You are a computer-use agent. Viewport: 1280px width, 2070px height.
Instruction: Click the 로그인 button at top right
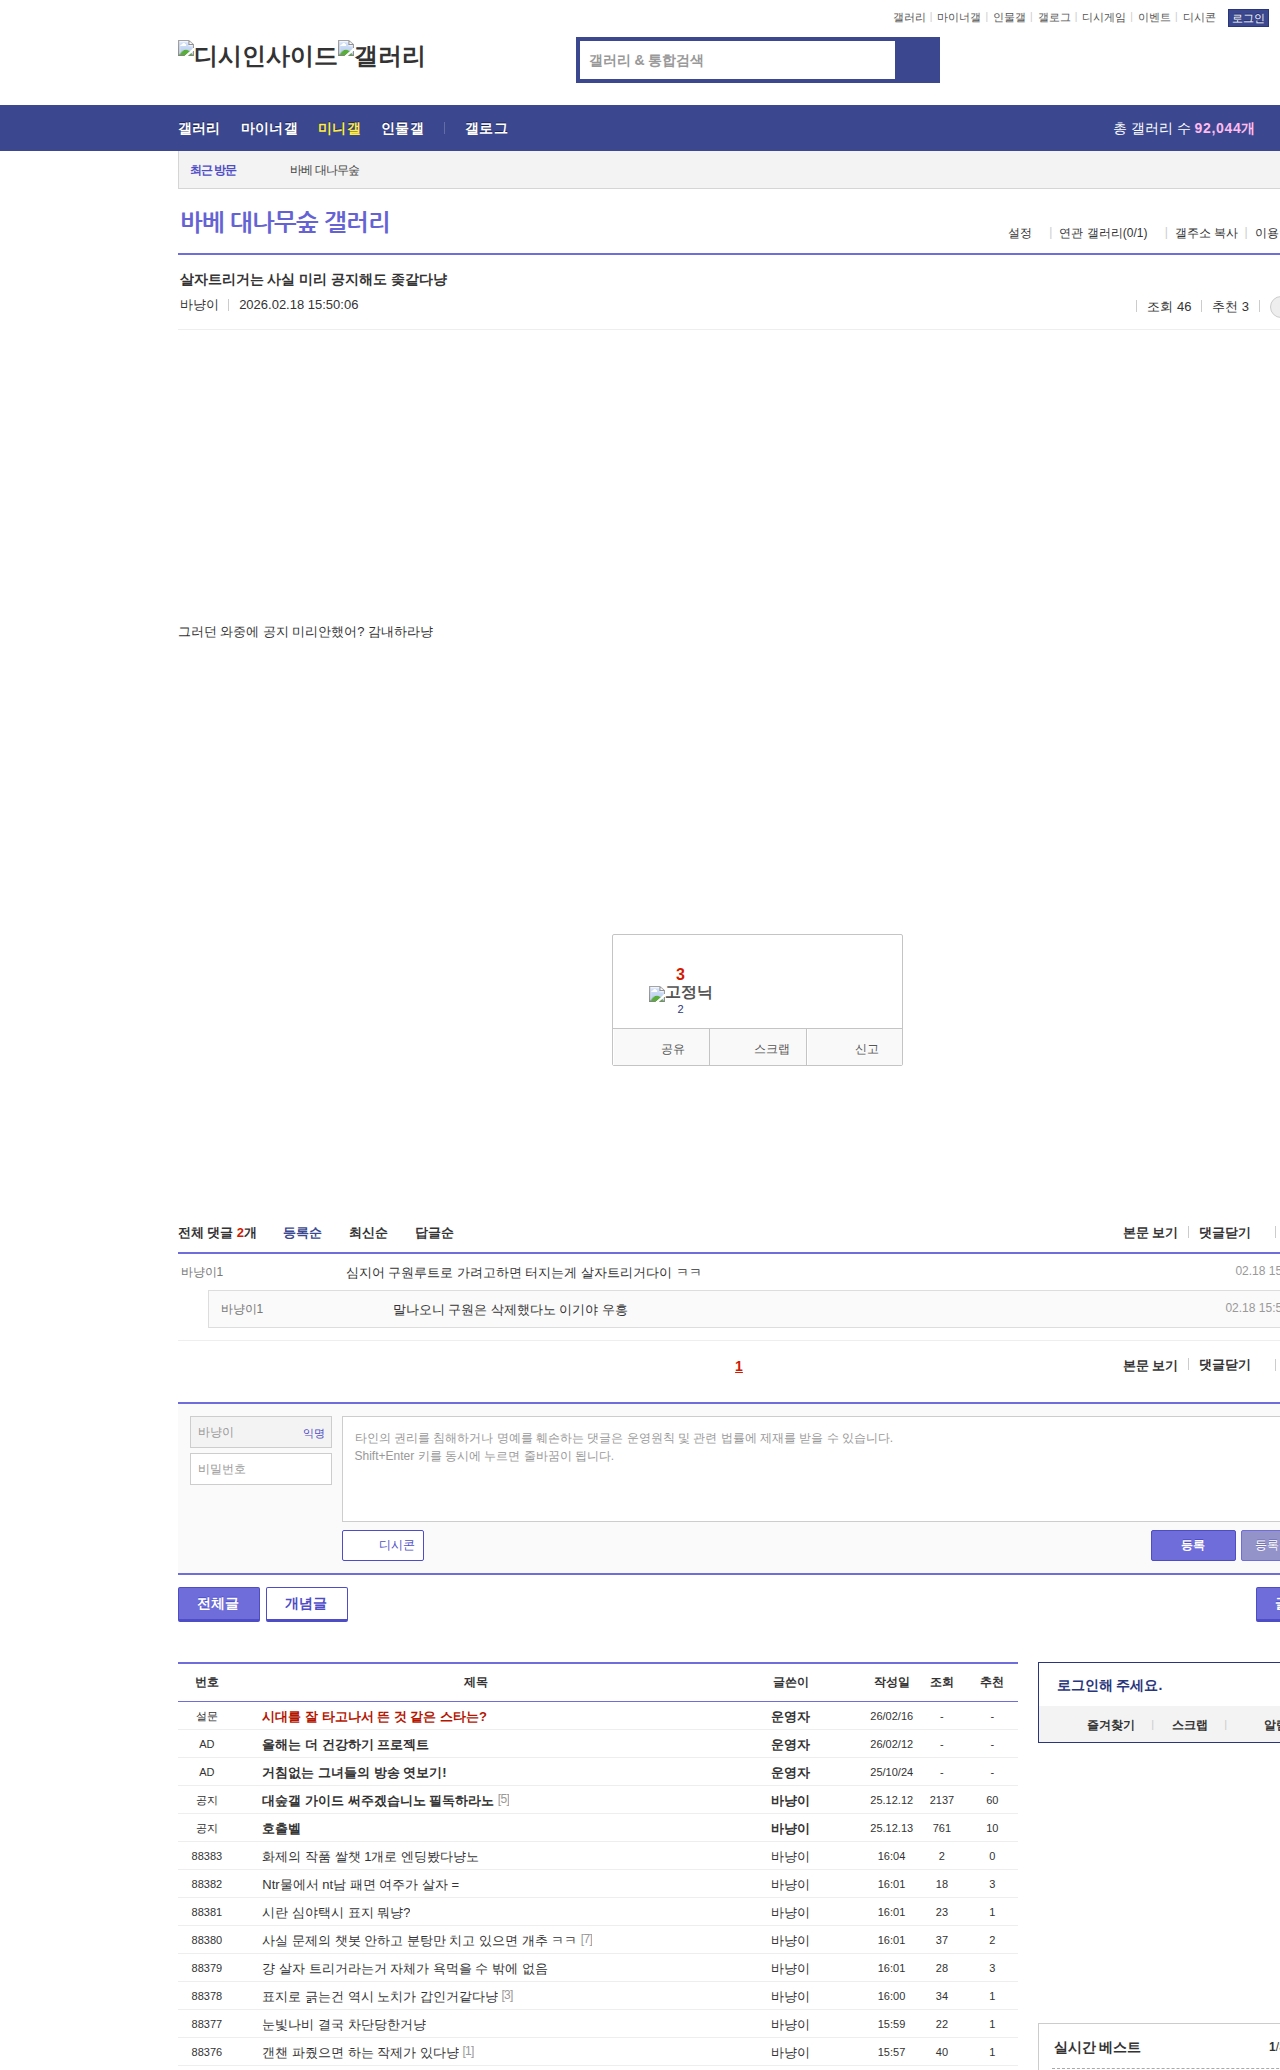tap(1247, 18)
